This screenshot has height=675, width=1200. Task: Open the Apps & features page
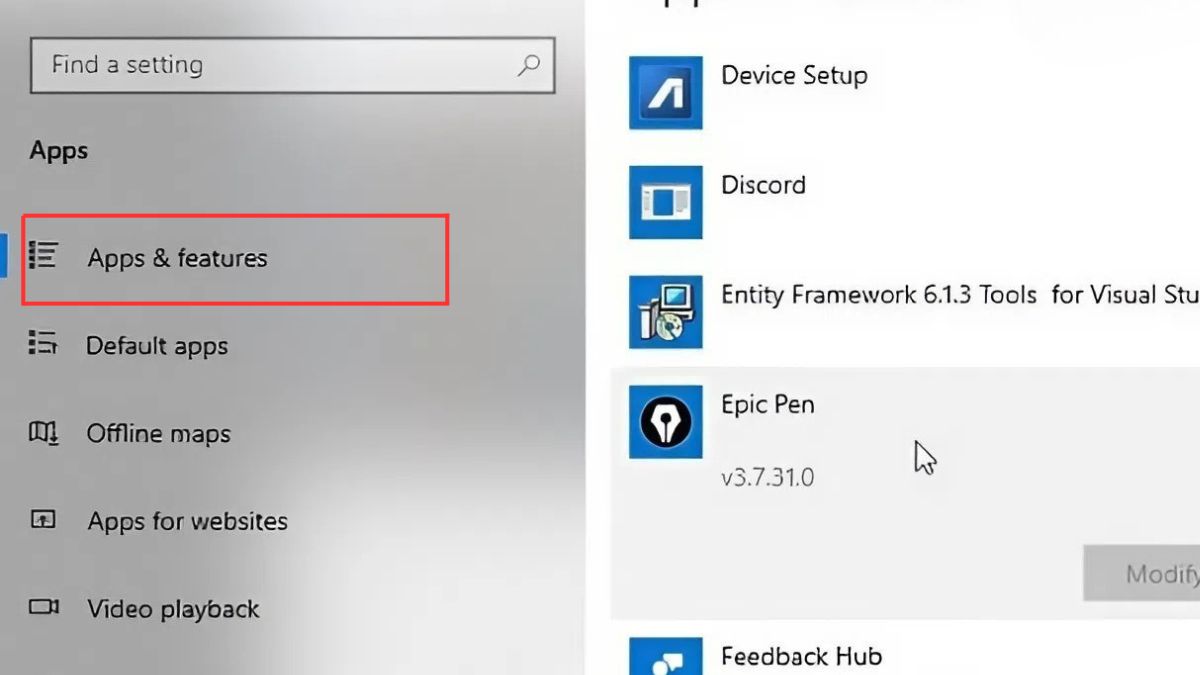(x=177, y=258)
